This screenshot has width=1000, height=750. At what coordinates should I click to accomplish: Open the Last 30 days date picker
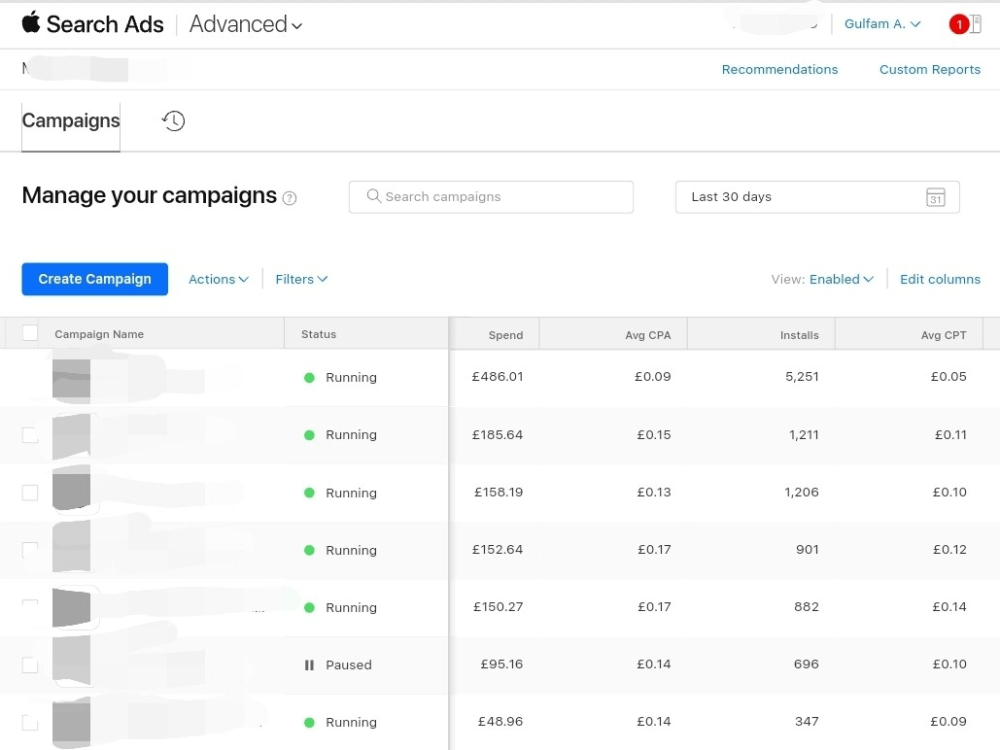(817, 197)
